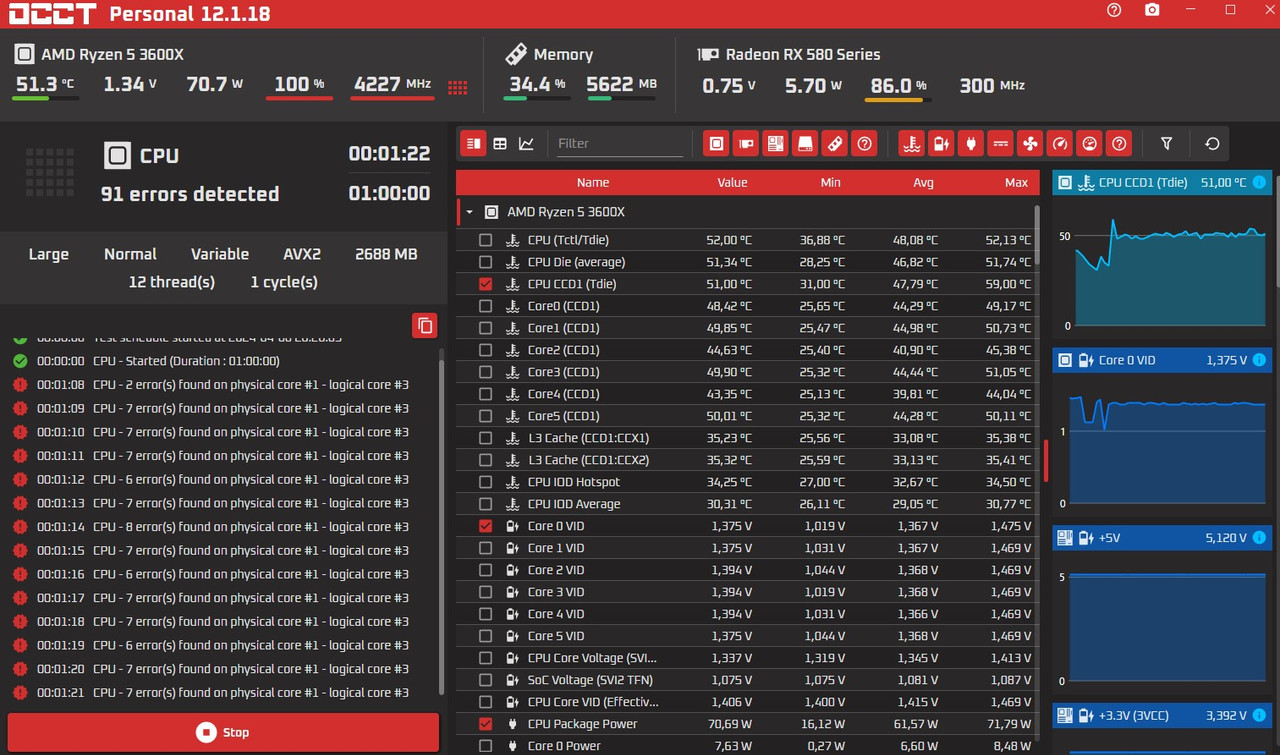Uncheck the Core 0 VID checkbox
Viewport: 1280px width, 755px height.
point(486,526)
